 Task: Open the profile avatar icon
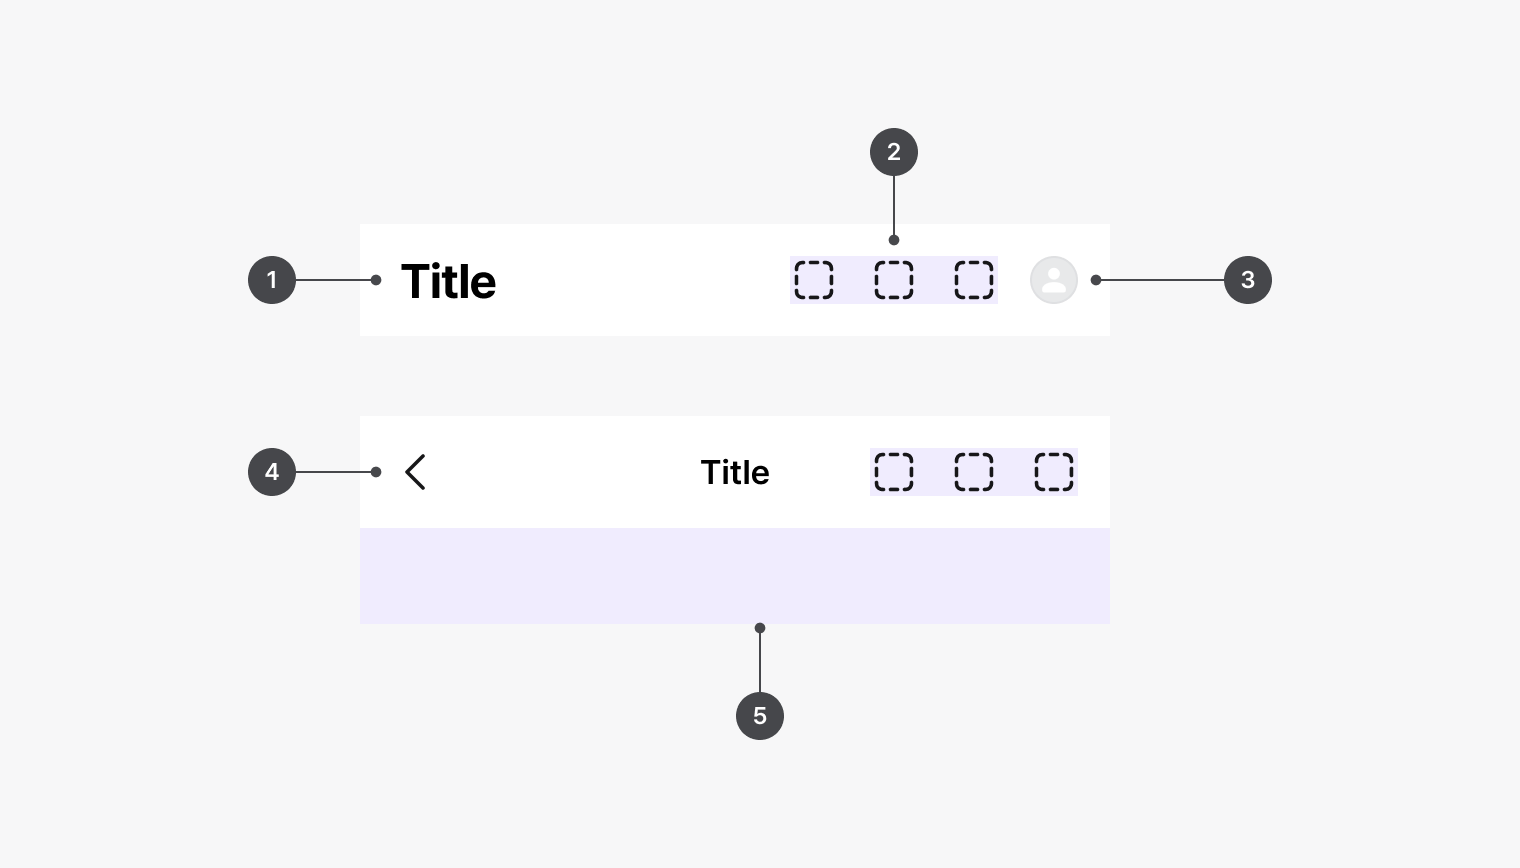[1054, 280]
